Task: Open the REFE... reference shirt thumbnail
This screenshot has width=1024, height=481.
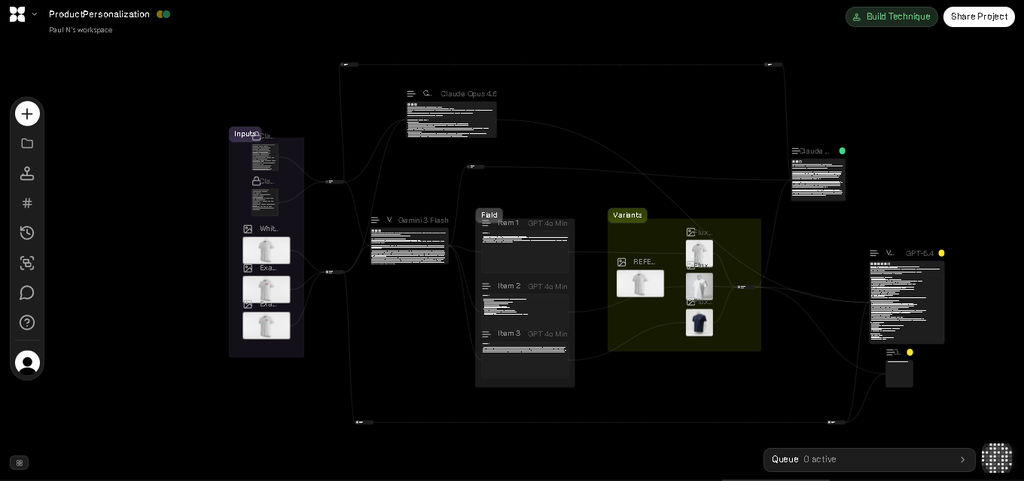Action: (x=640, y=283)
